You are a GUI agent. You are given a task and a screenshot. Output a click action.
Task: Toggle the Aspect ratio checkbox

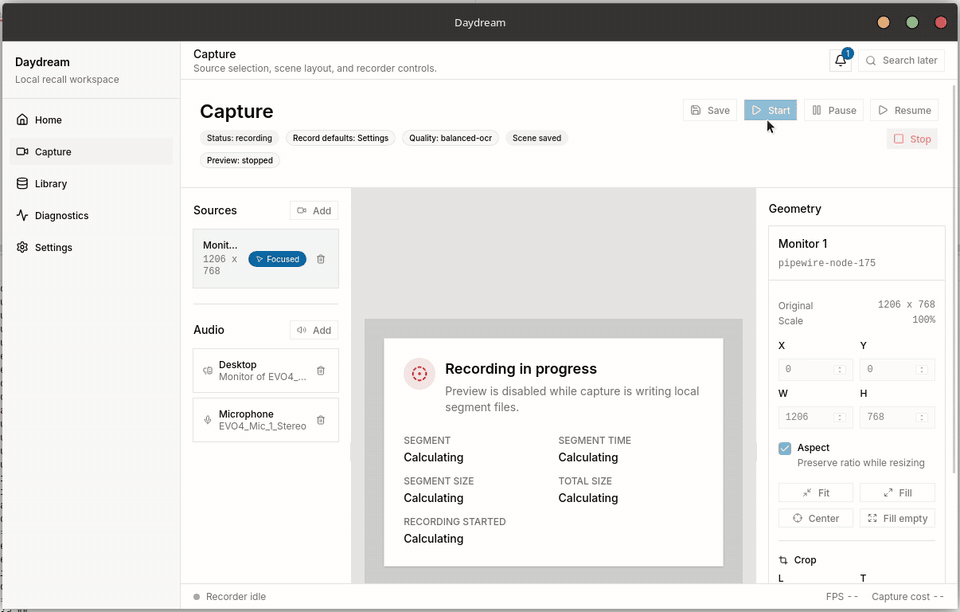tap(785, 448)
